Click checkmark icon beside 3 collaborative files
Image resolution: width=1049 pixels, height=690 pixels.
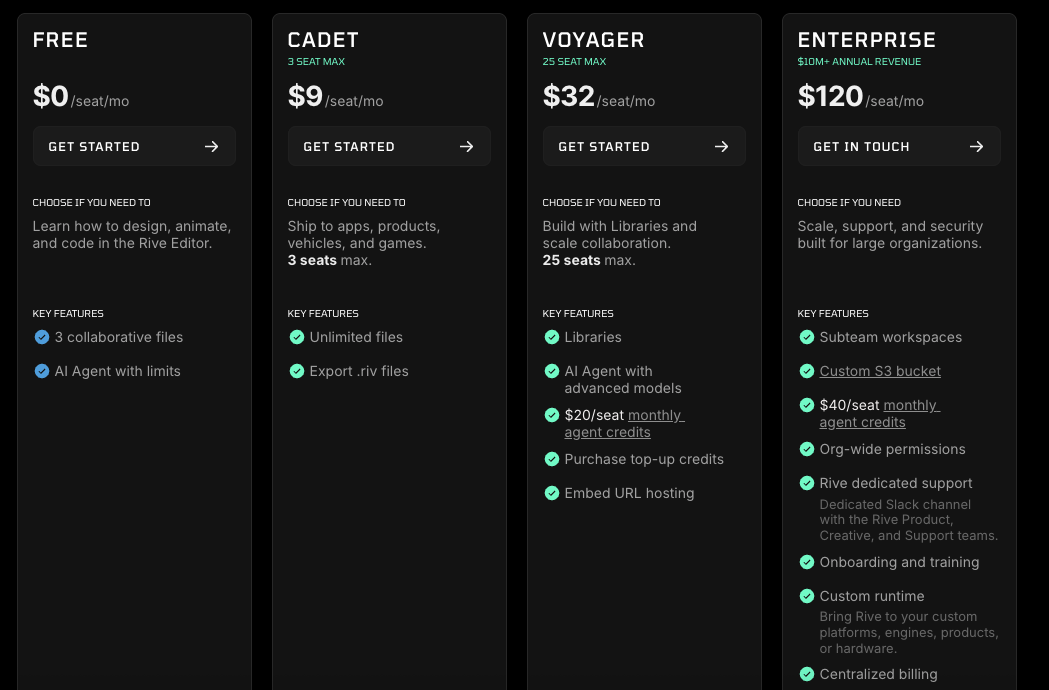(41, 337)
